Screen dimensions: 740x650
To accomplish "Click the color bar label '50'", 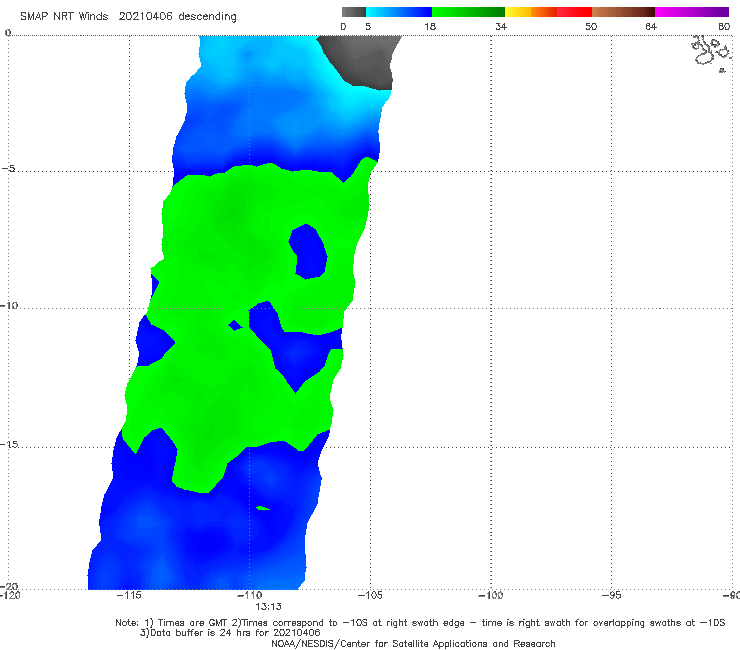I will click(591, 26).
